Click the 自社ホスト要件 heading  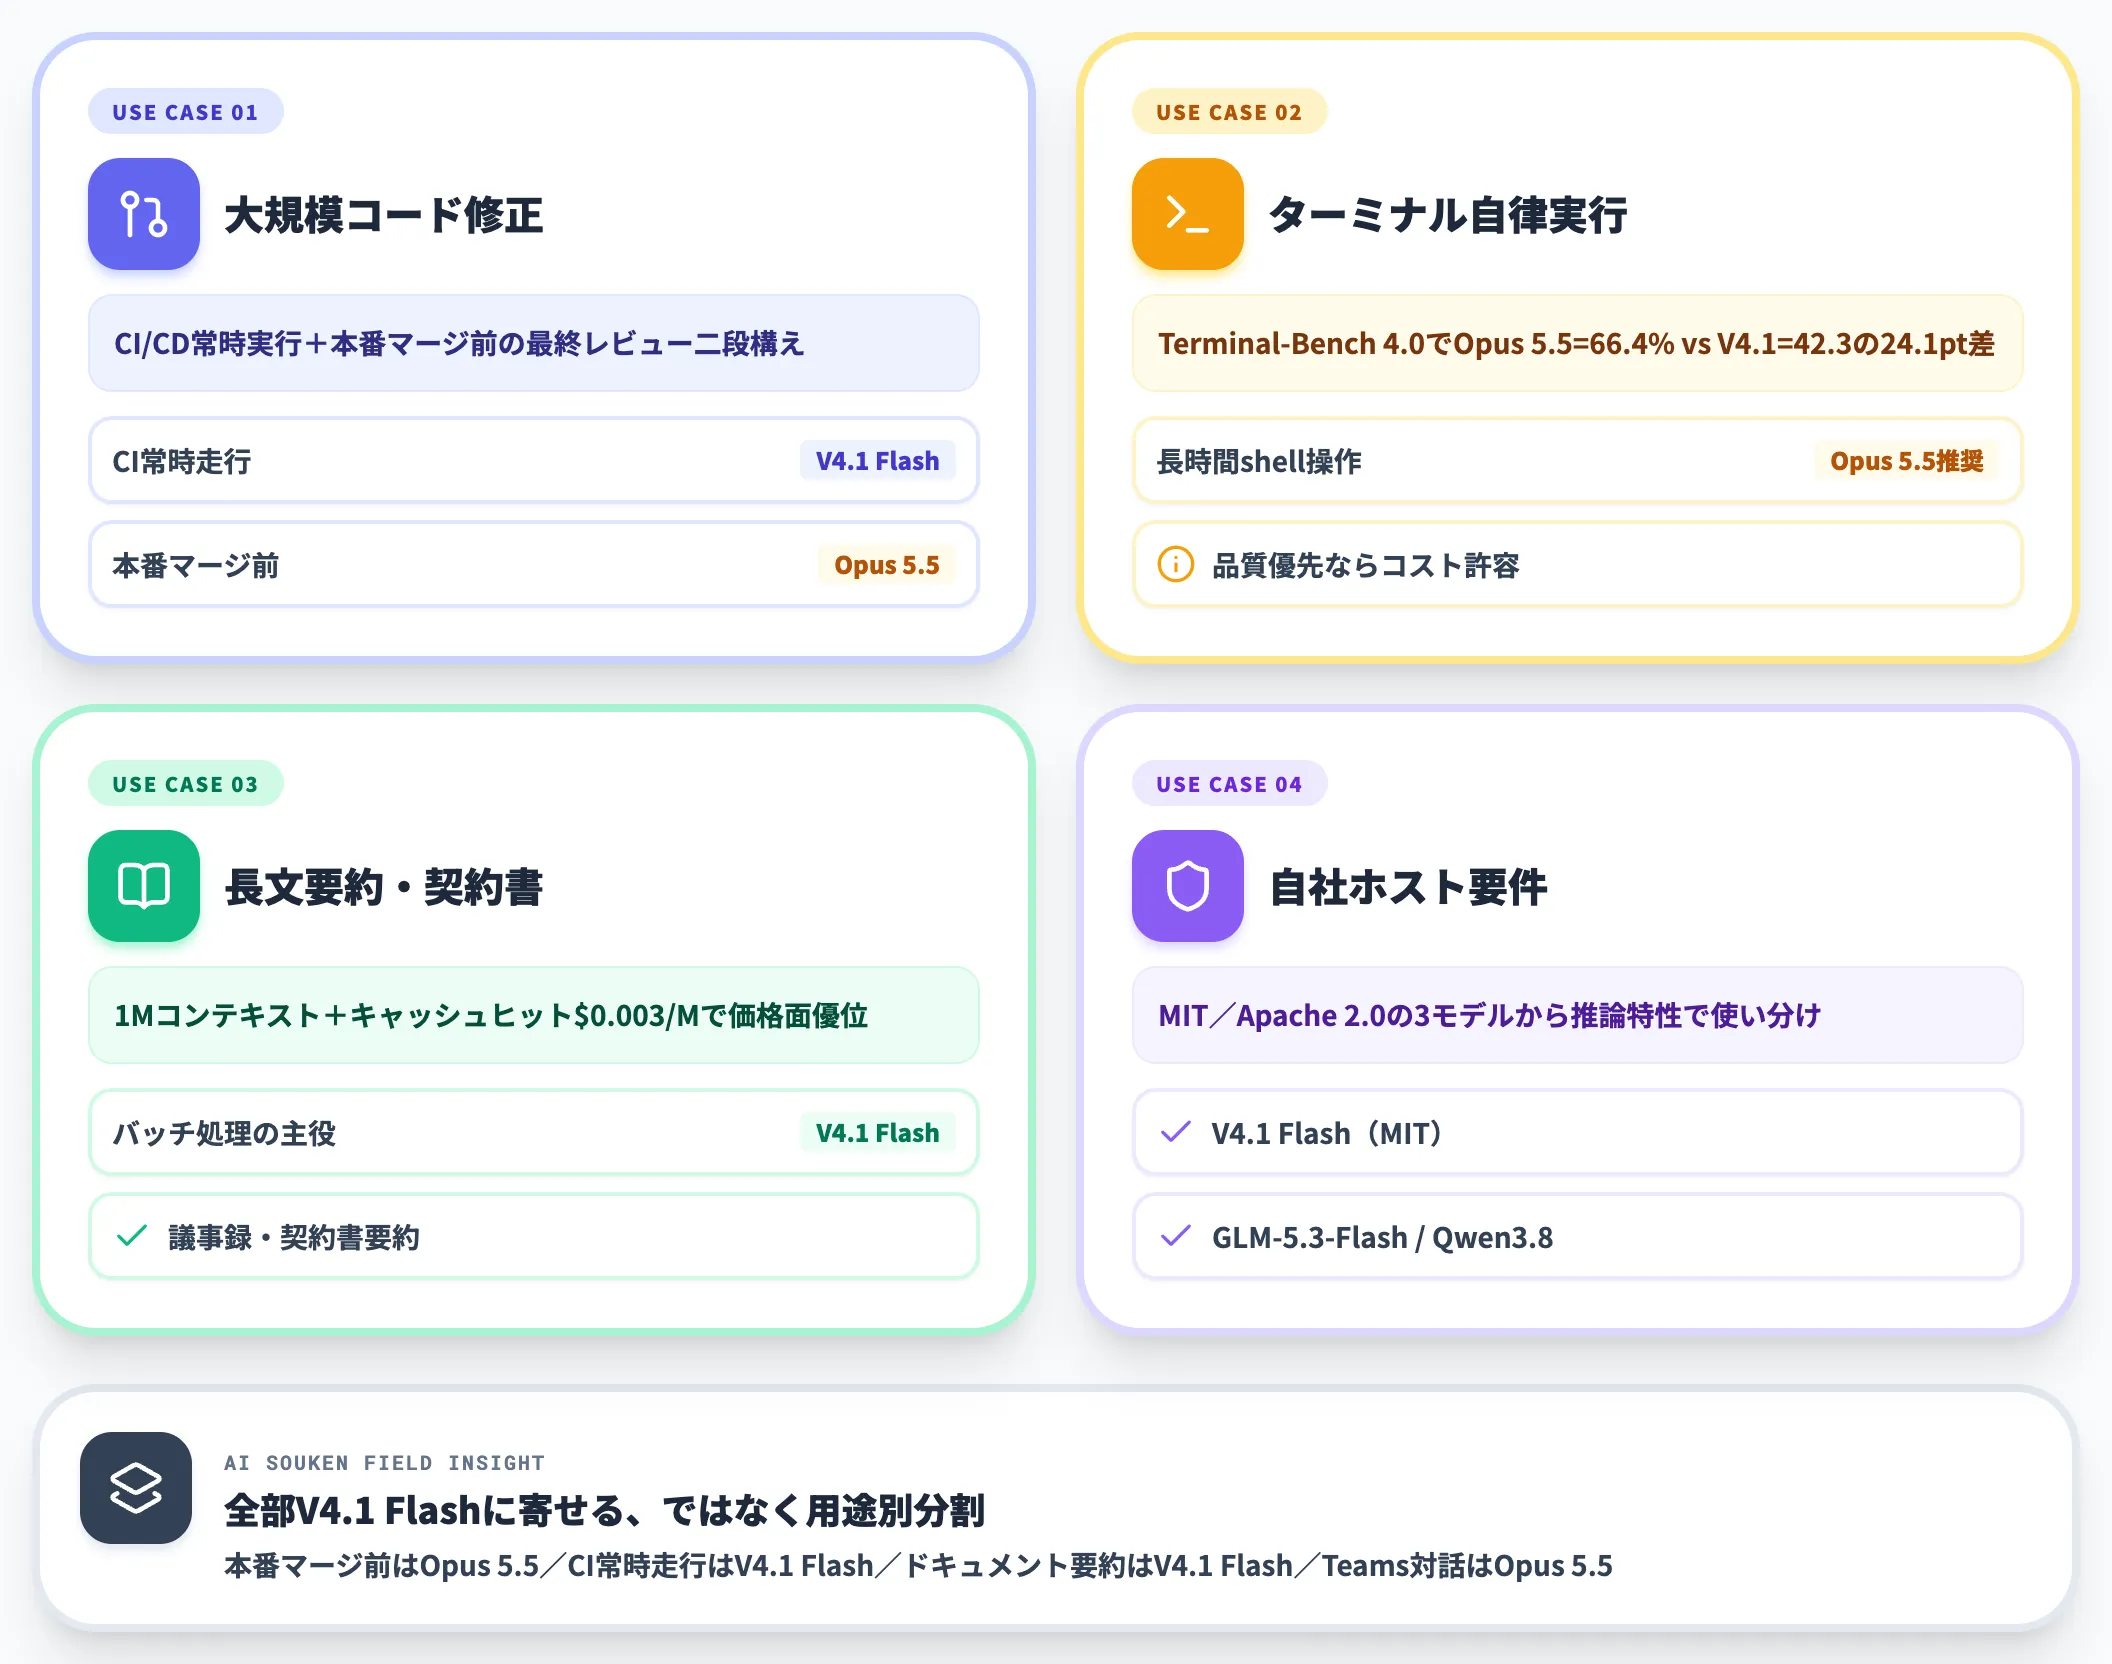point(1408,887)
